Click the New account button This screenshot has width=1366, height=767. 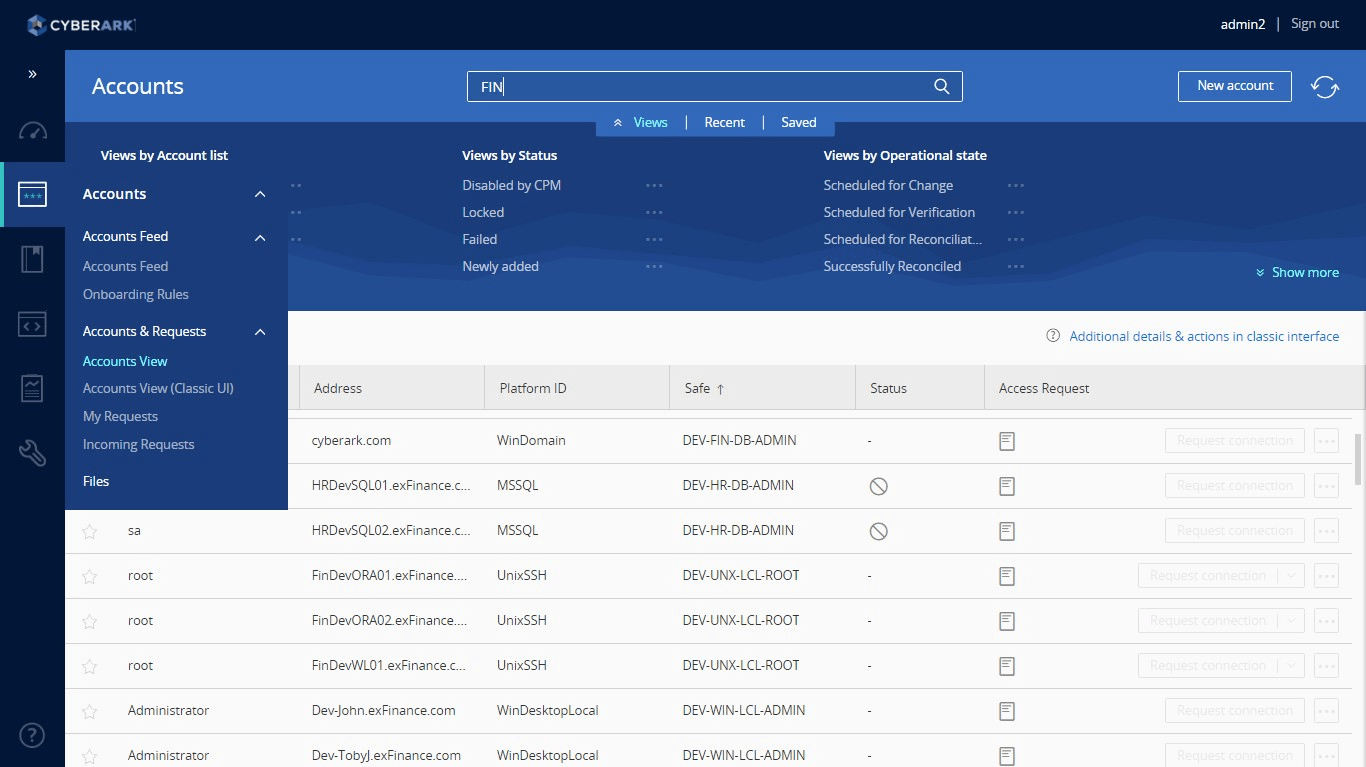point(1235,86)
